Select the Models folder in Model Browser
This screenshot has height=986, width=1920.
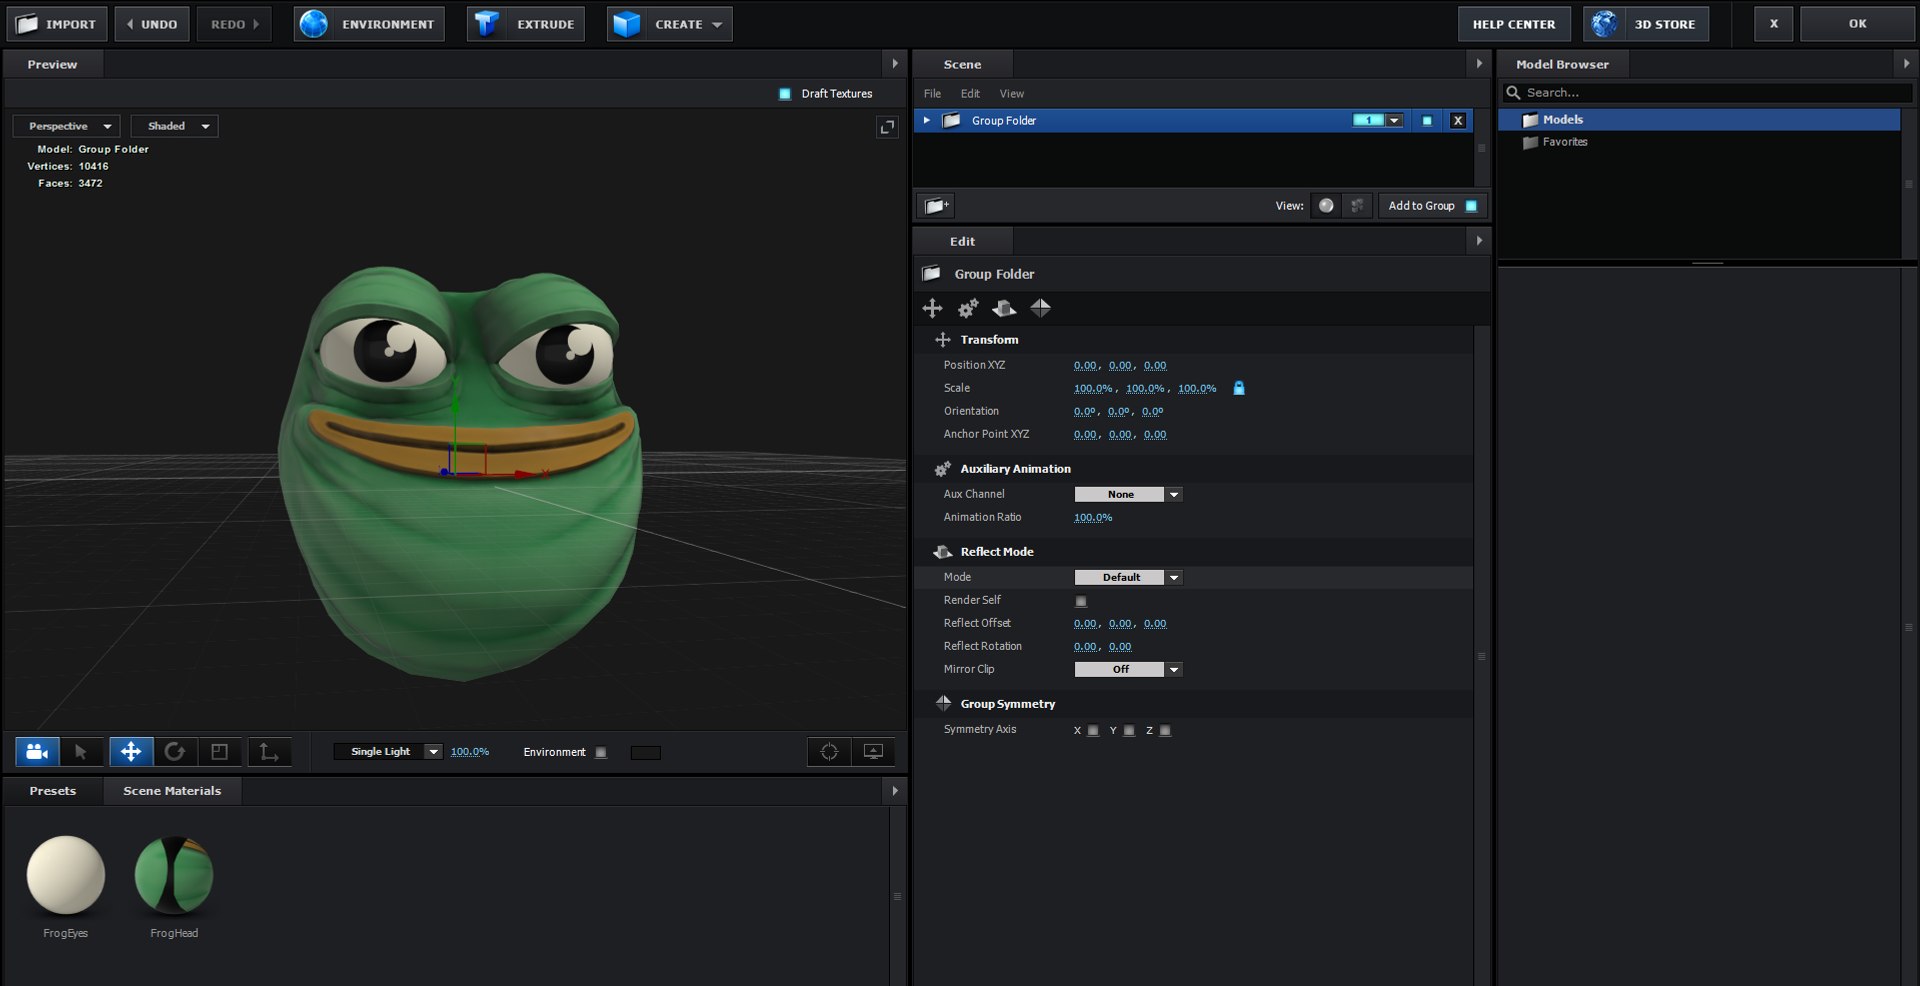point(1699,120)
